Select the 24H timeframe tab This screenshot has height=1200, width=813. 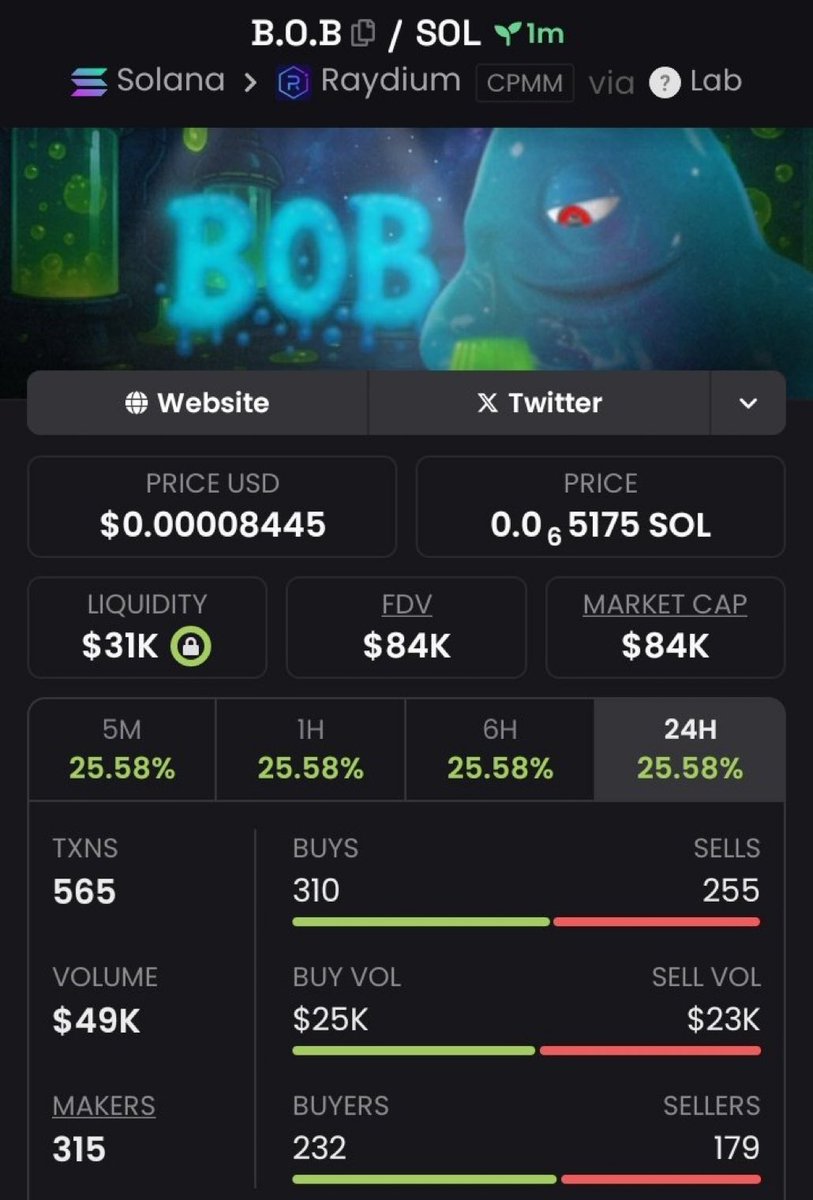point(690,749)
